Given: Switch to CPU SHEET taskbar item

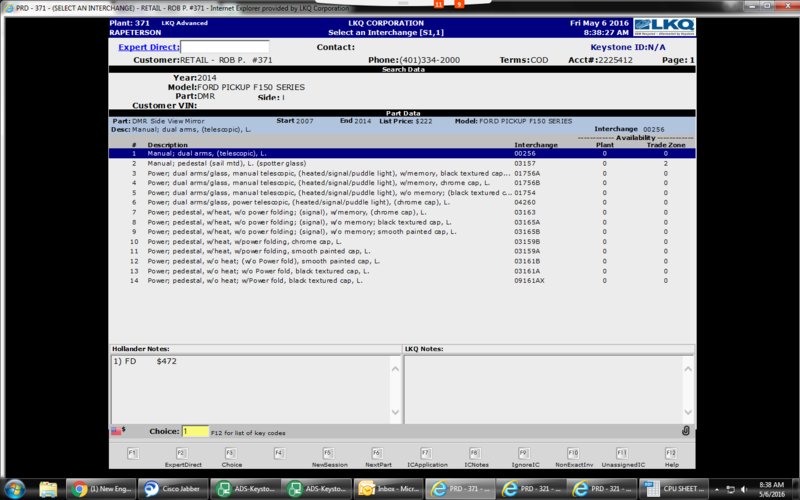Looking at the screenshot, I should [674, 489].
